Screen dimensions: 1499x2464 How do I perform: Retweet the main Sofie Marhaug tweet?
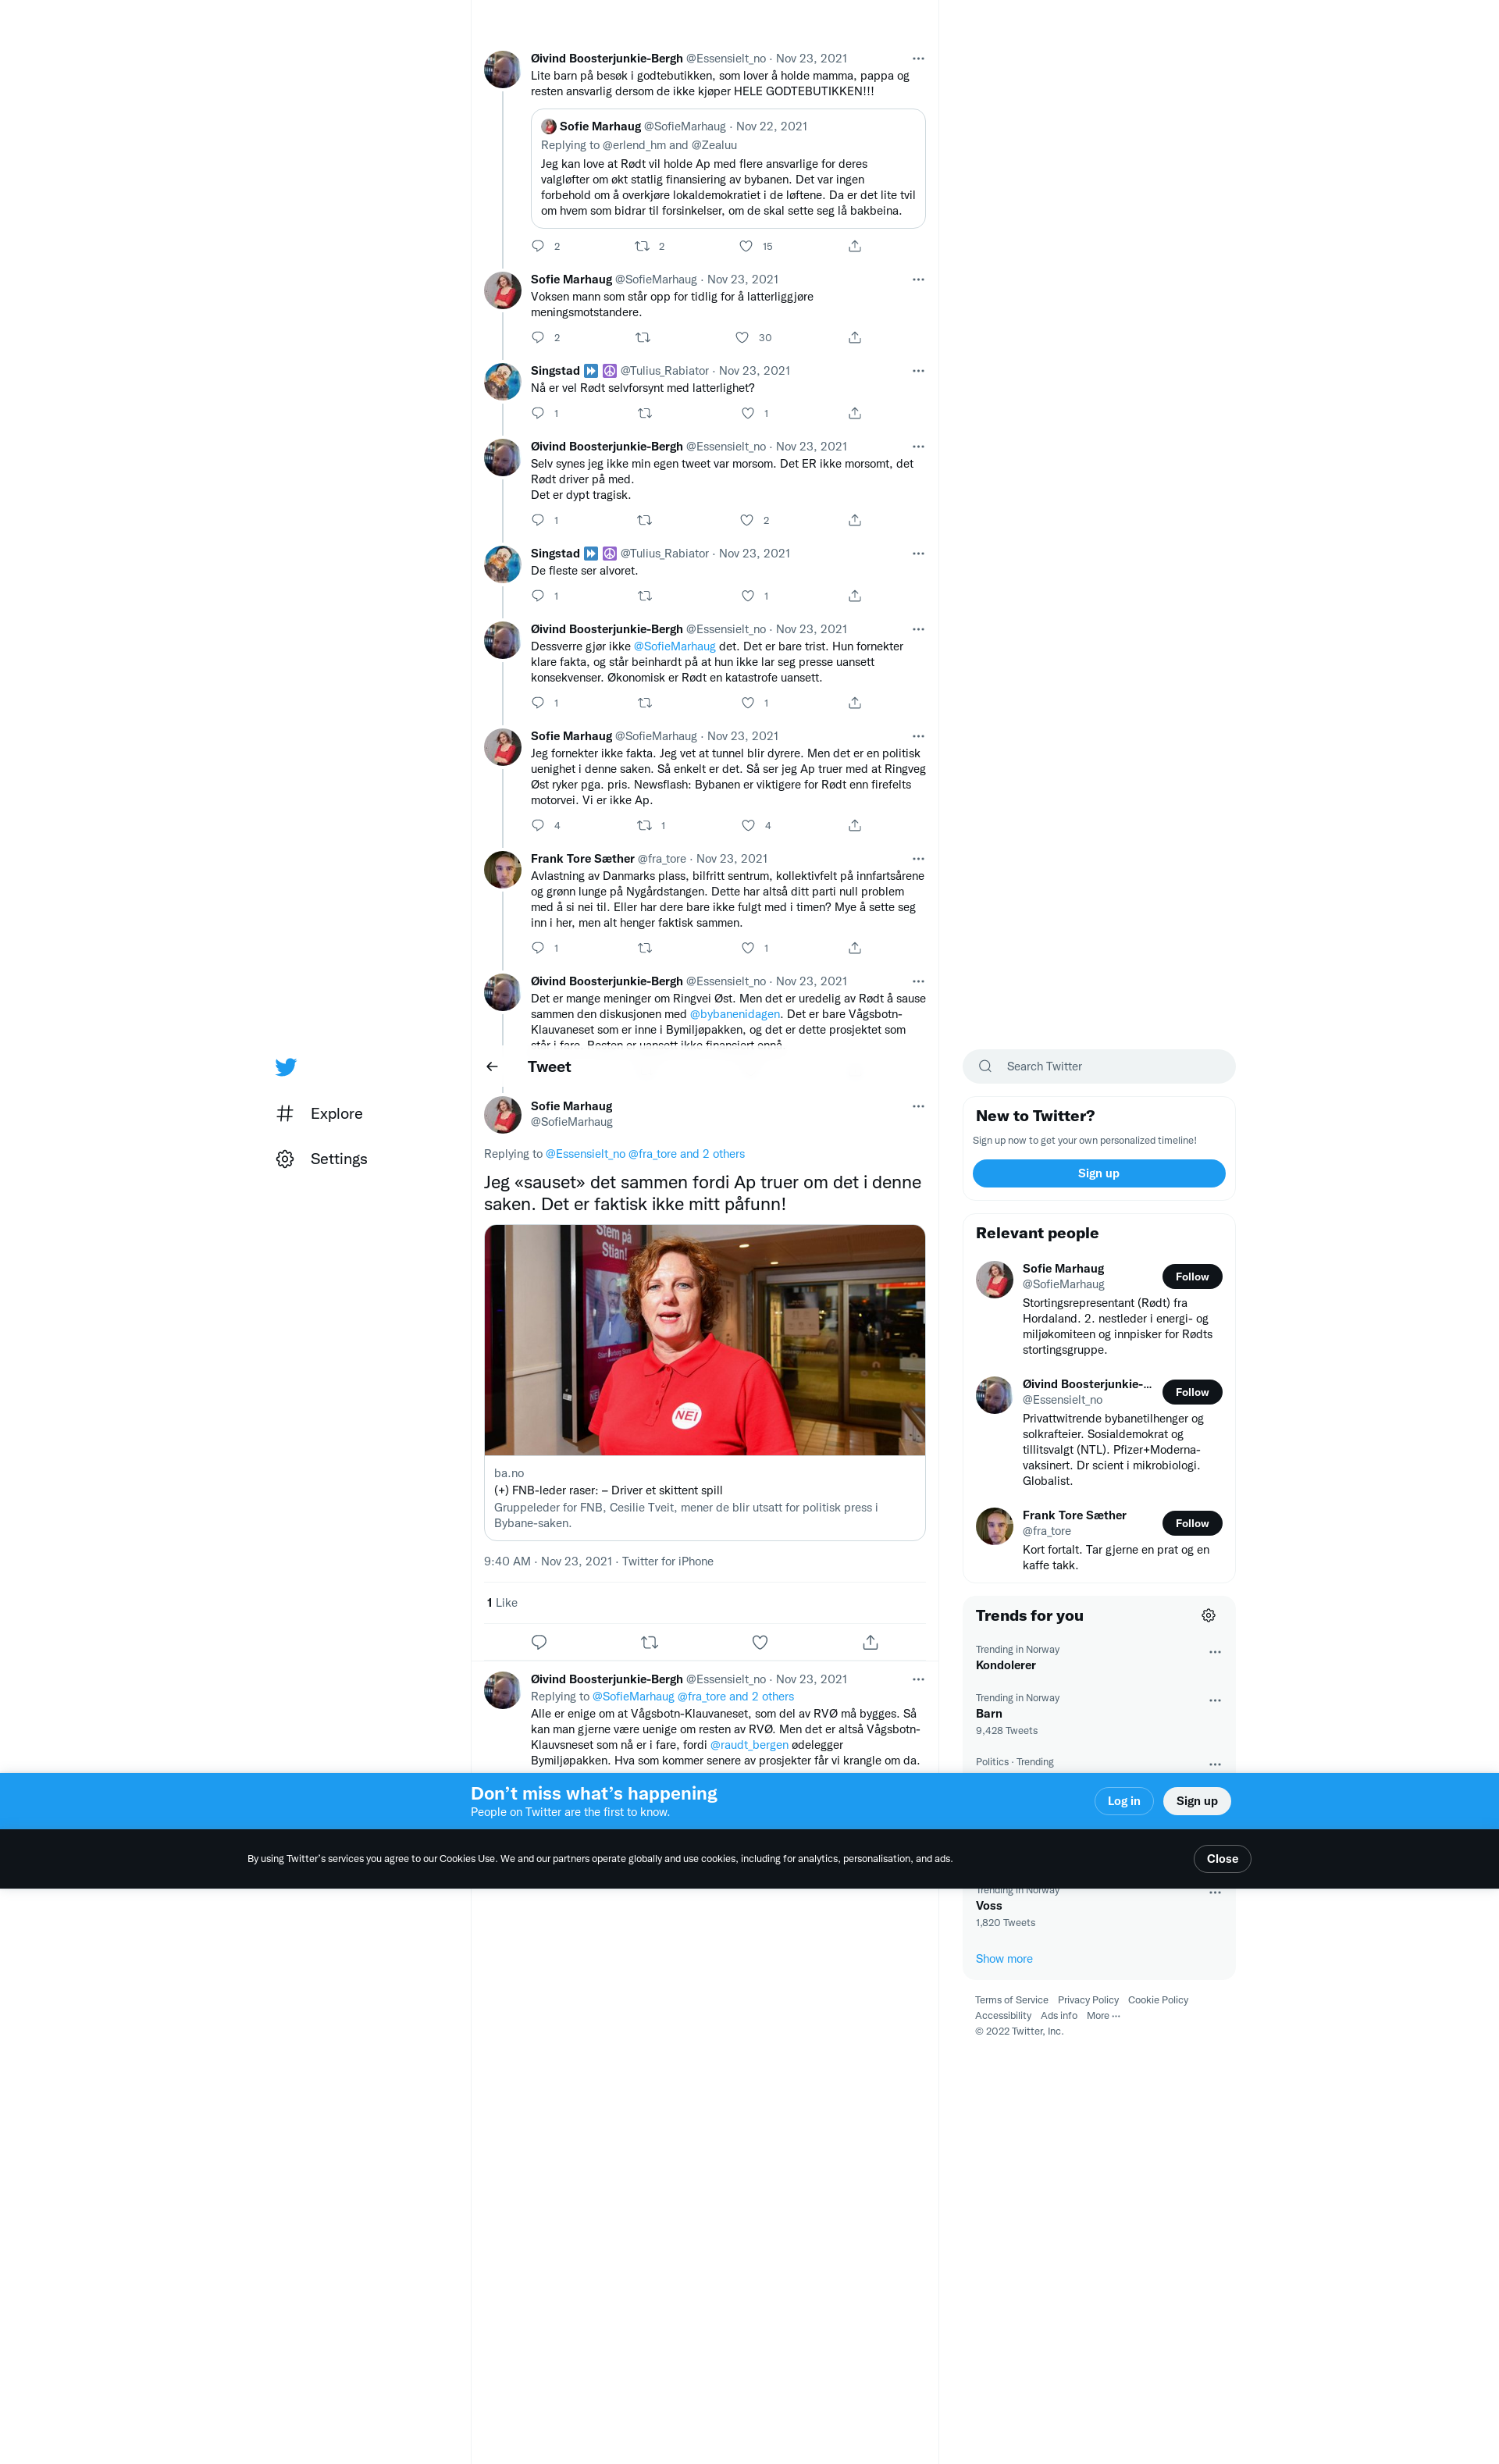tap(649, 1642)
